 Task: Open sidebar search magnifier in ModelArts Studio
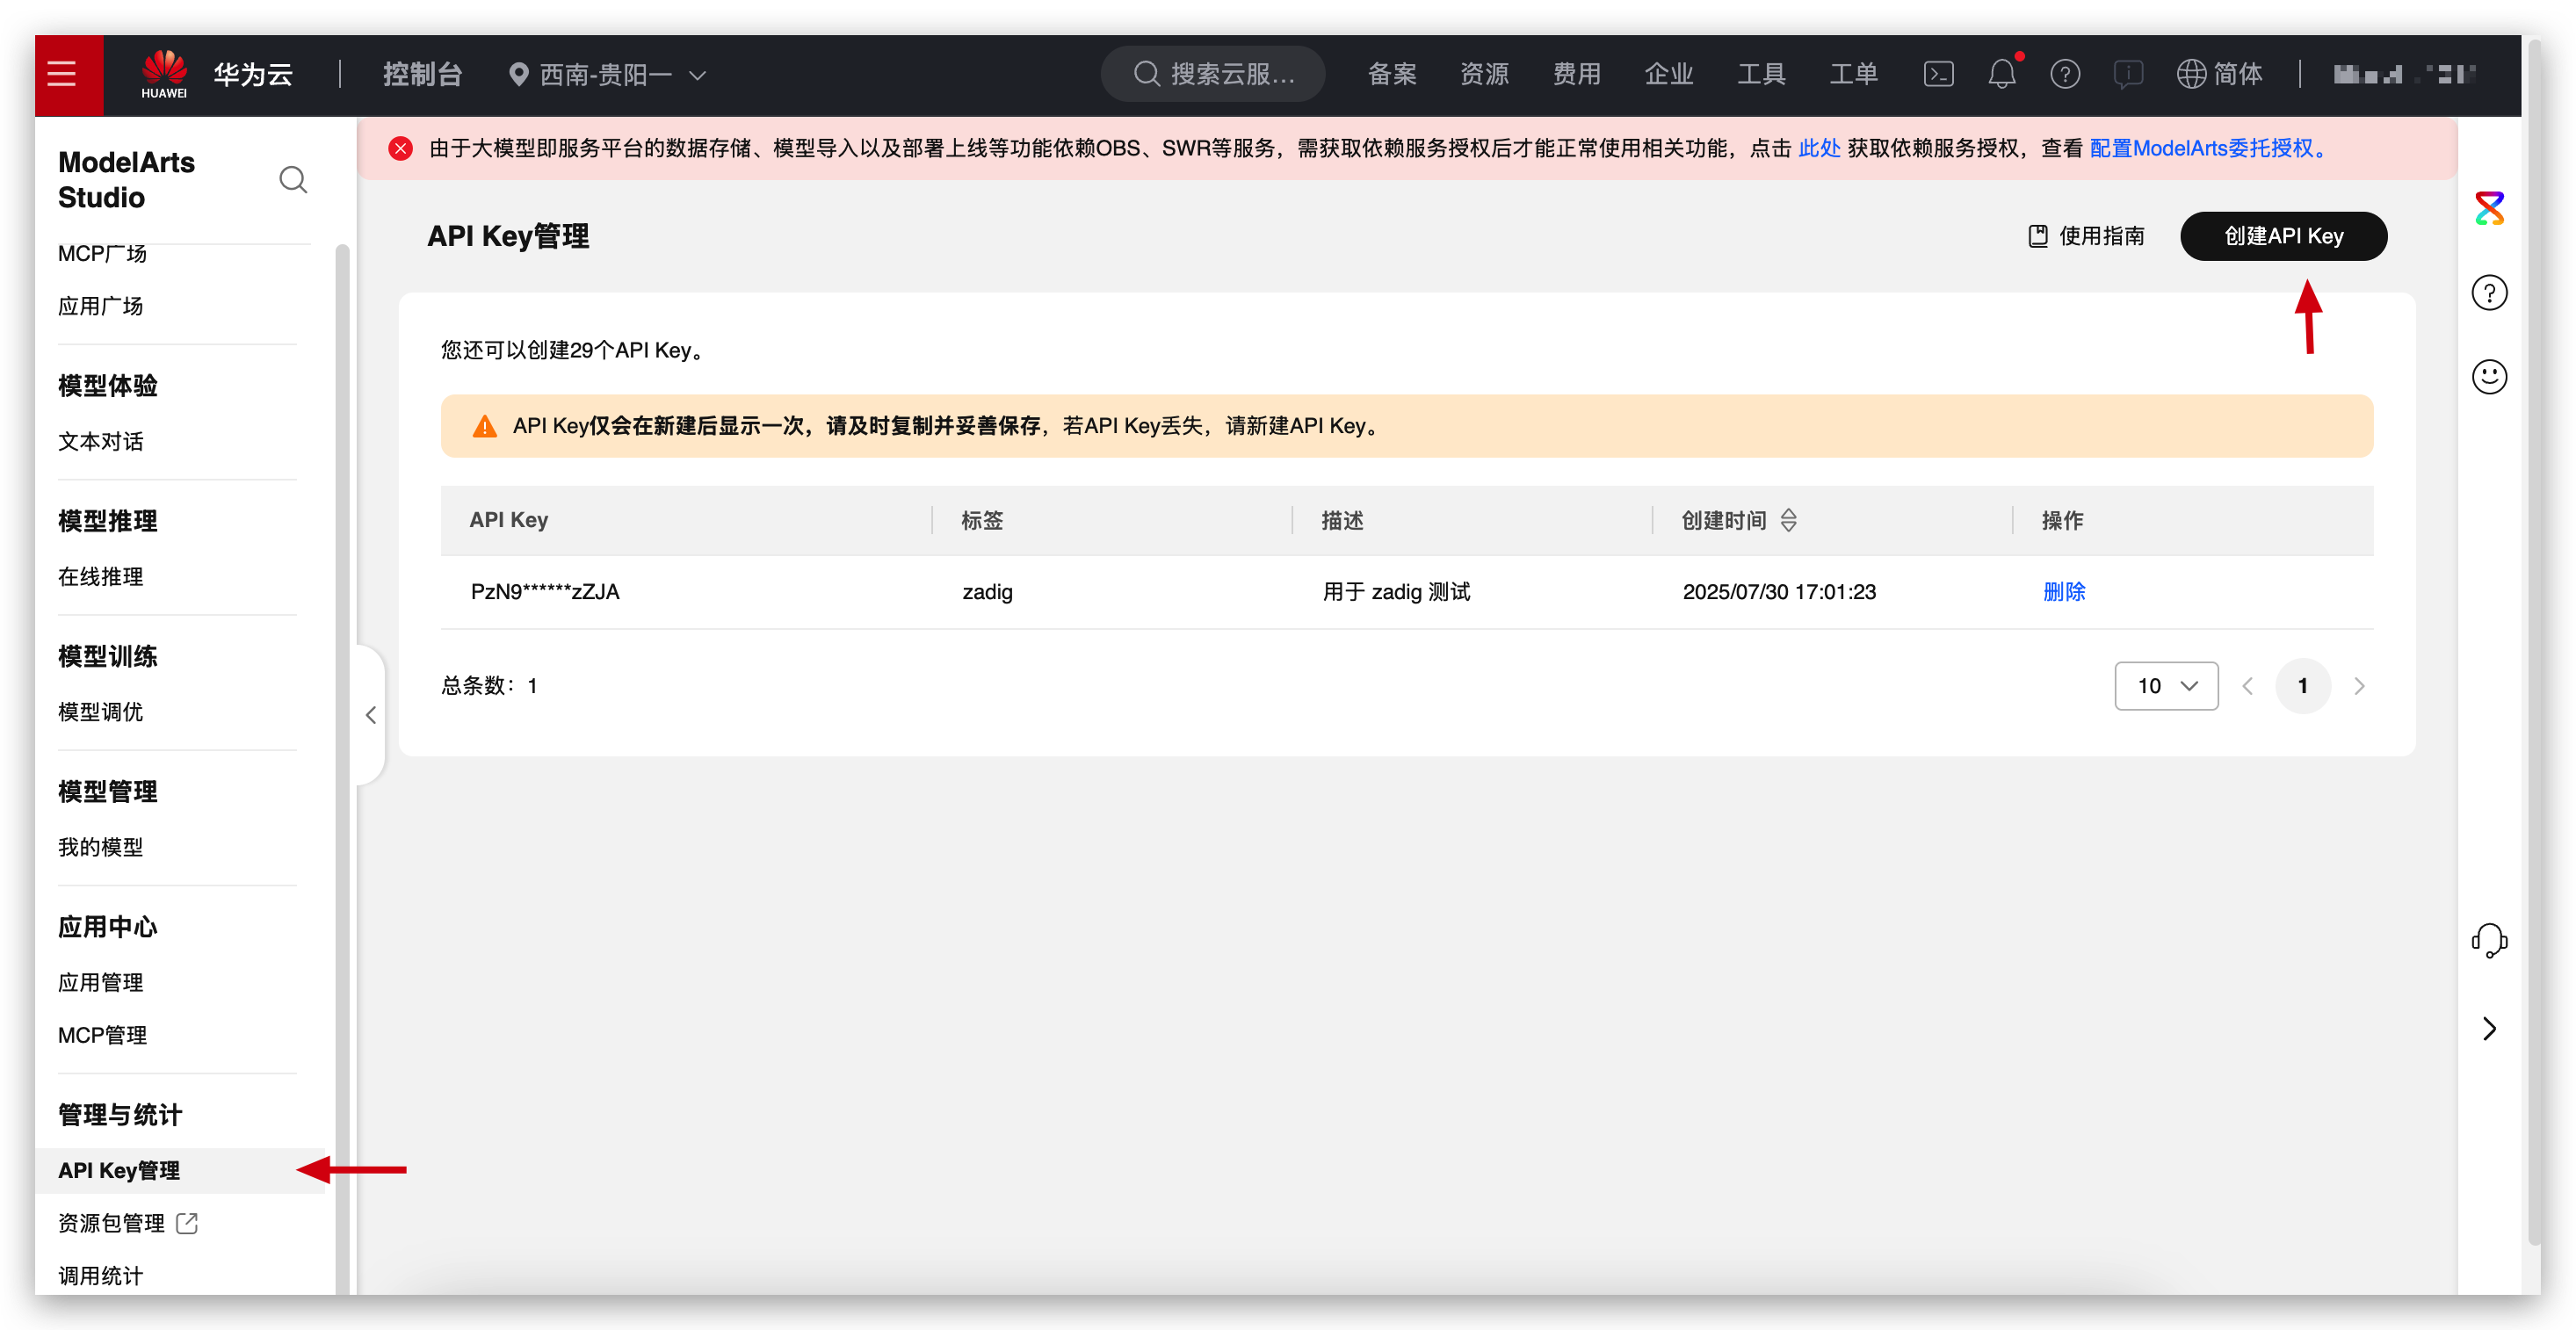click(x=292, y=180)
